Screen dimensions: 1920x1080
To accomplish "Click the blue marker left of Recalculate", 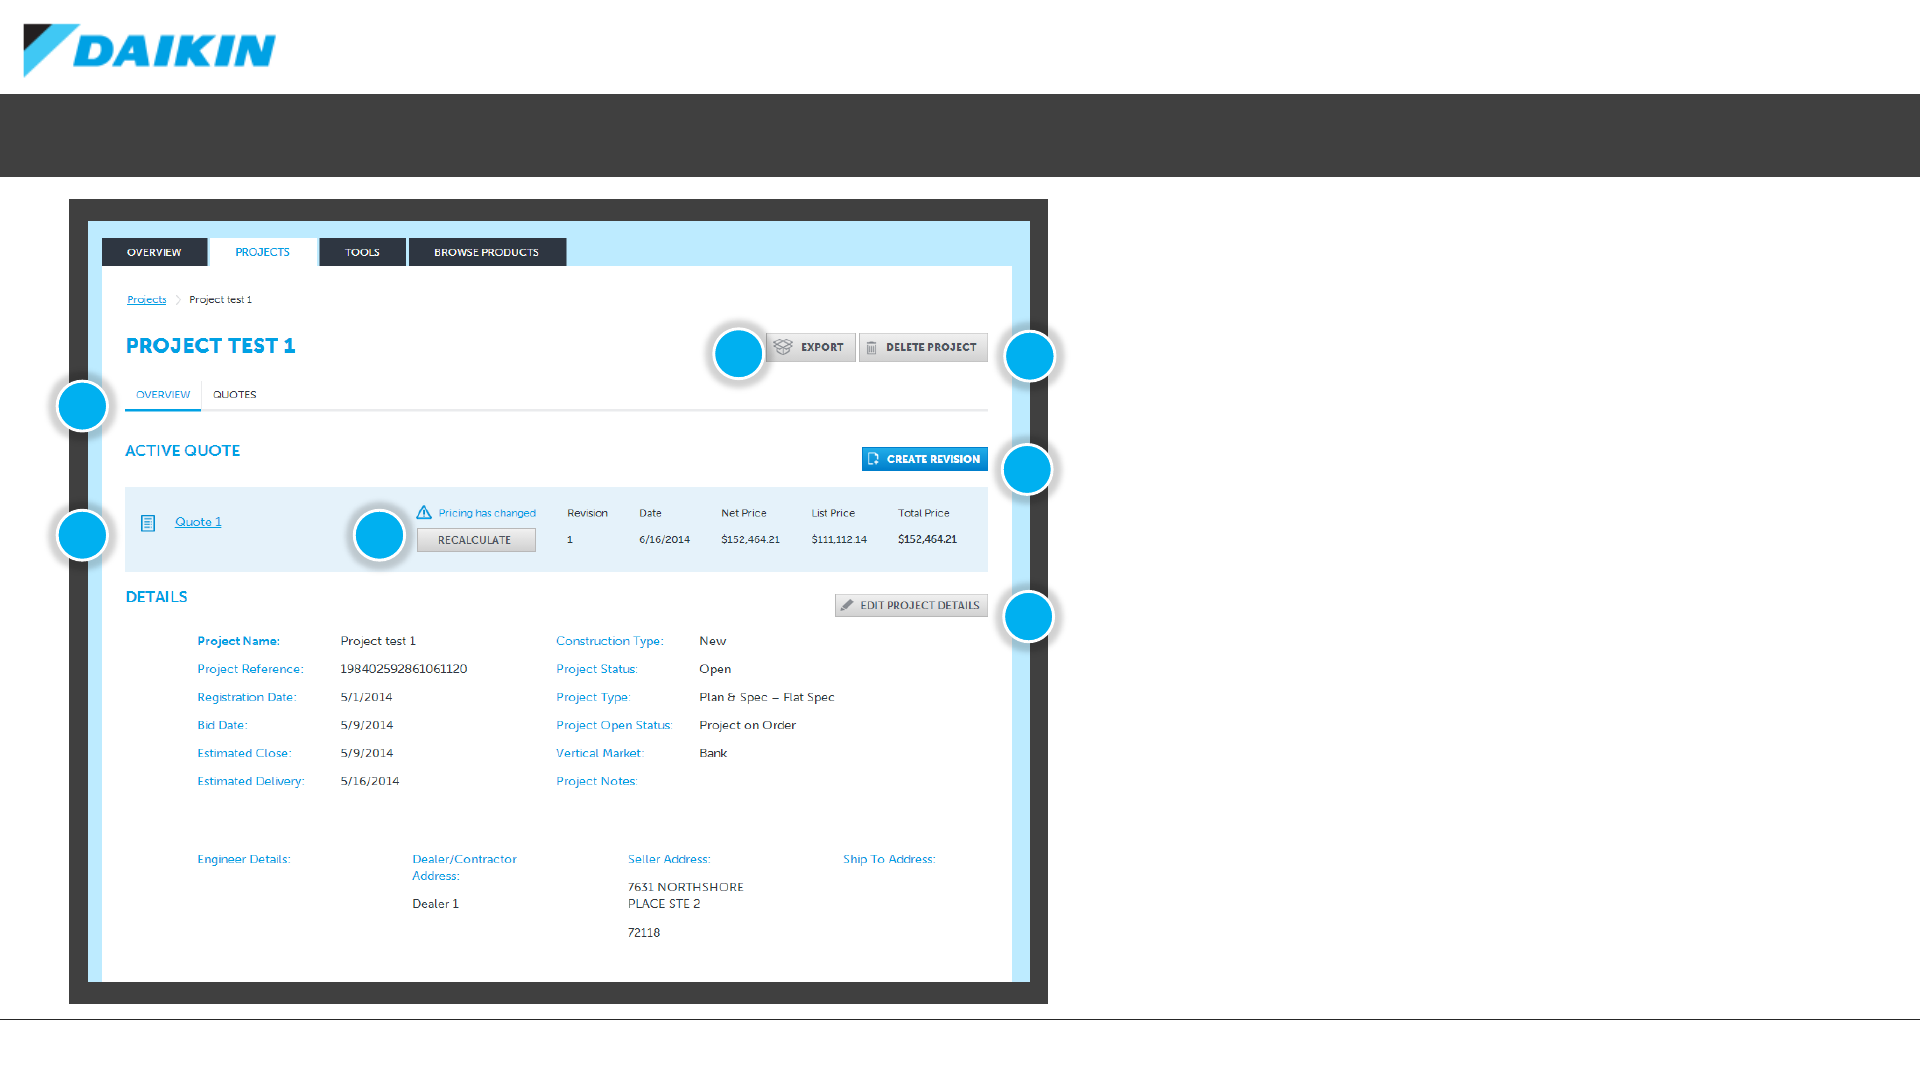I will (380, 535).
